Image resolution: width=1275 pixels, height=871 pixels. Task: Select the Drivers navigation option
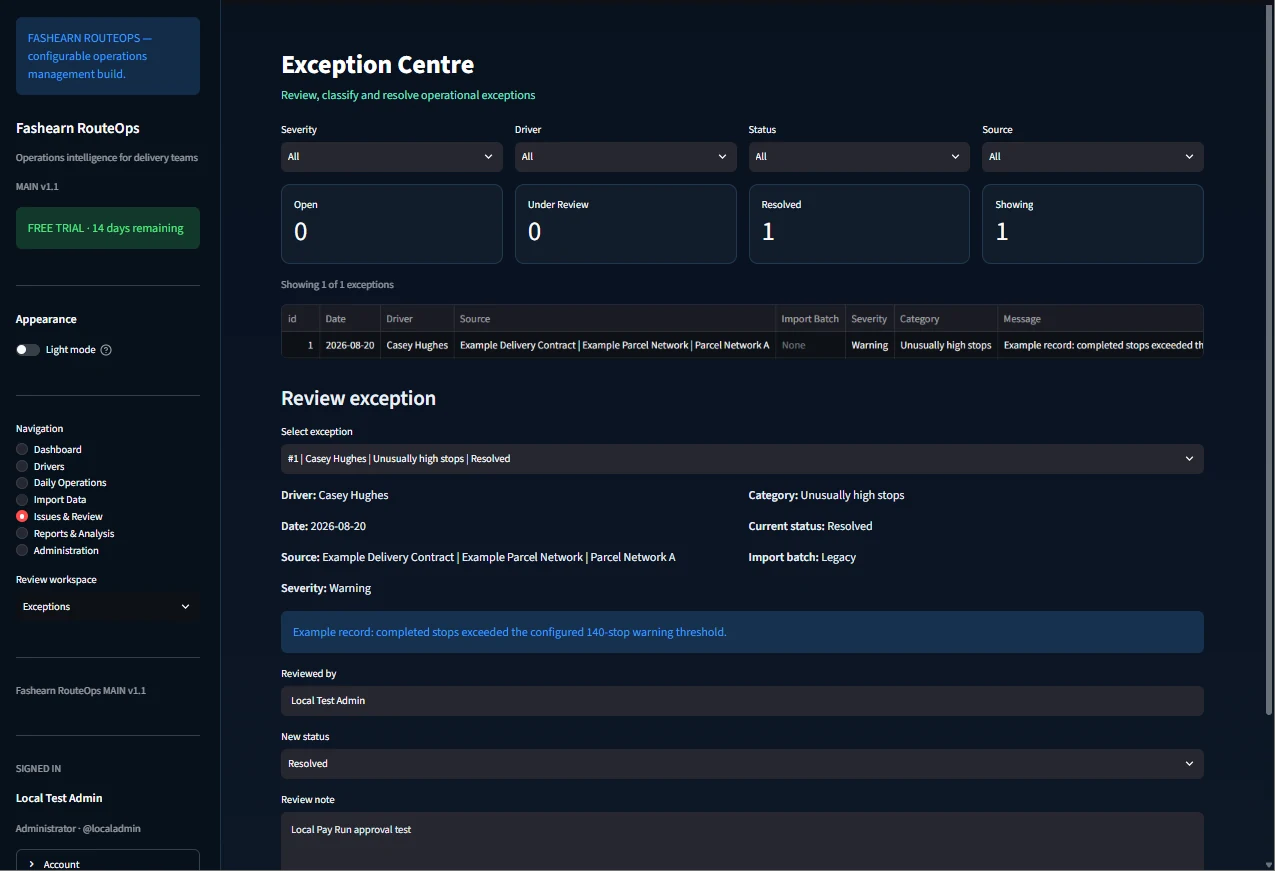pos(40,466)
